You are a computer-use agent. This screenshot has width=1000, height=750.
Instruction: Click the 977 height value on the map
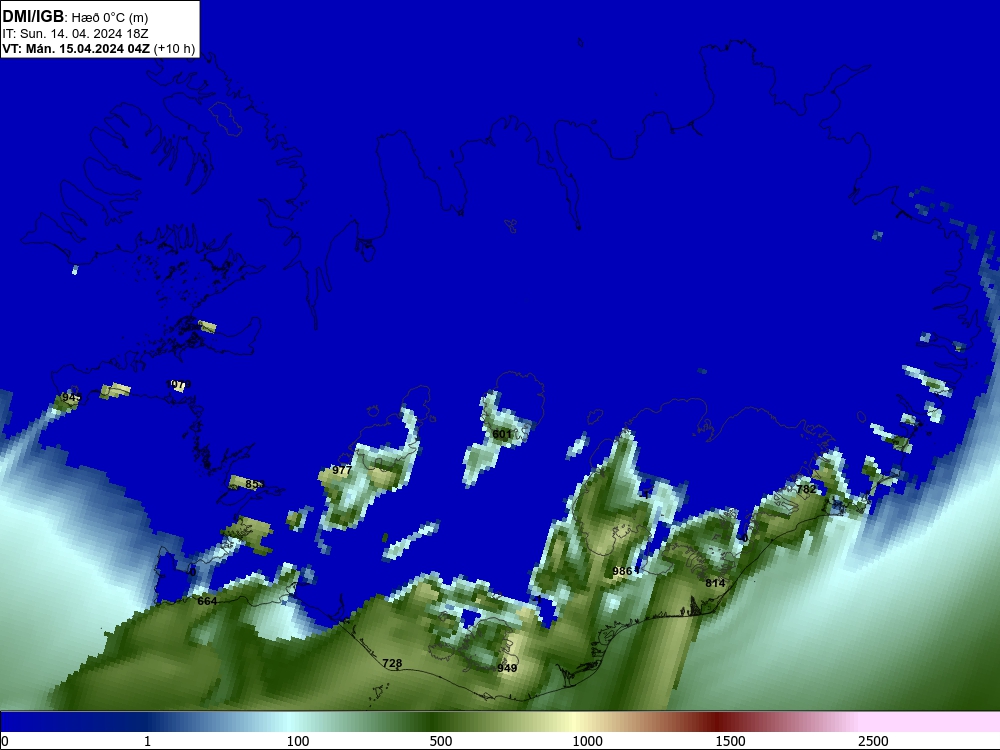pyautogui.click(x=342, y=470)
